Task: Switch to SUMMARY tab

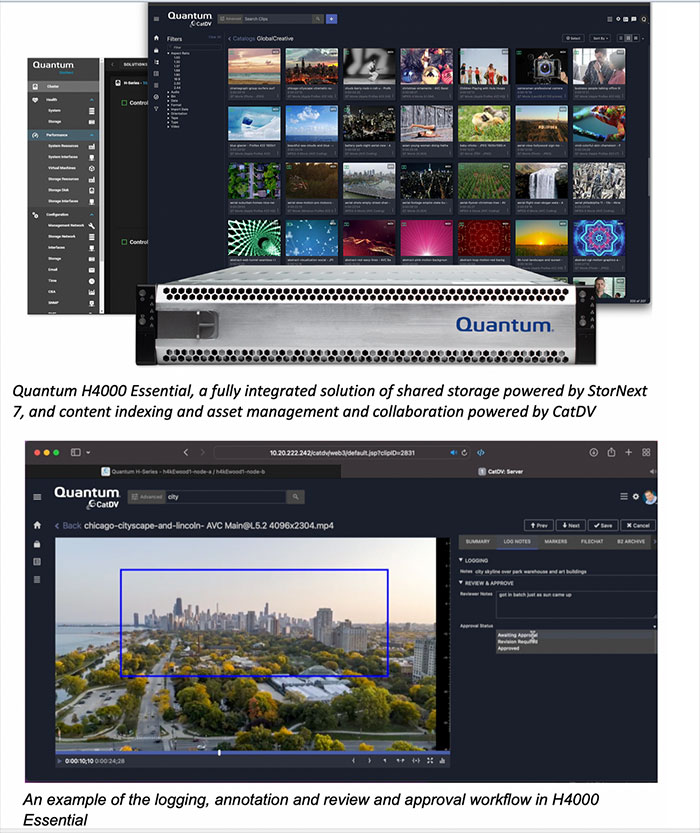Action: point(477,541)
